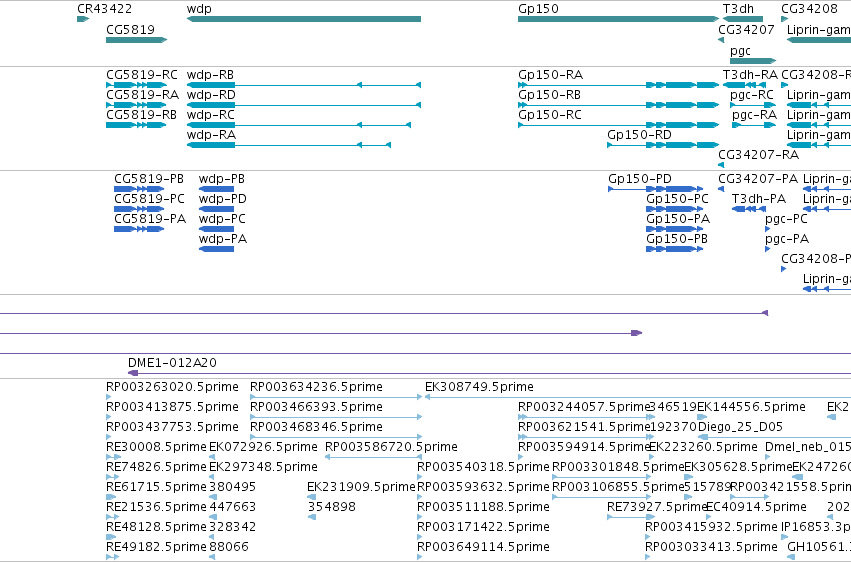Open the CG34207-PA protein
The width and height of the screenshot is (851, 562).
tap(721, 189)
